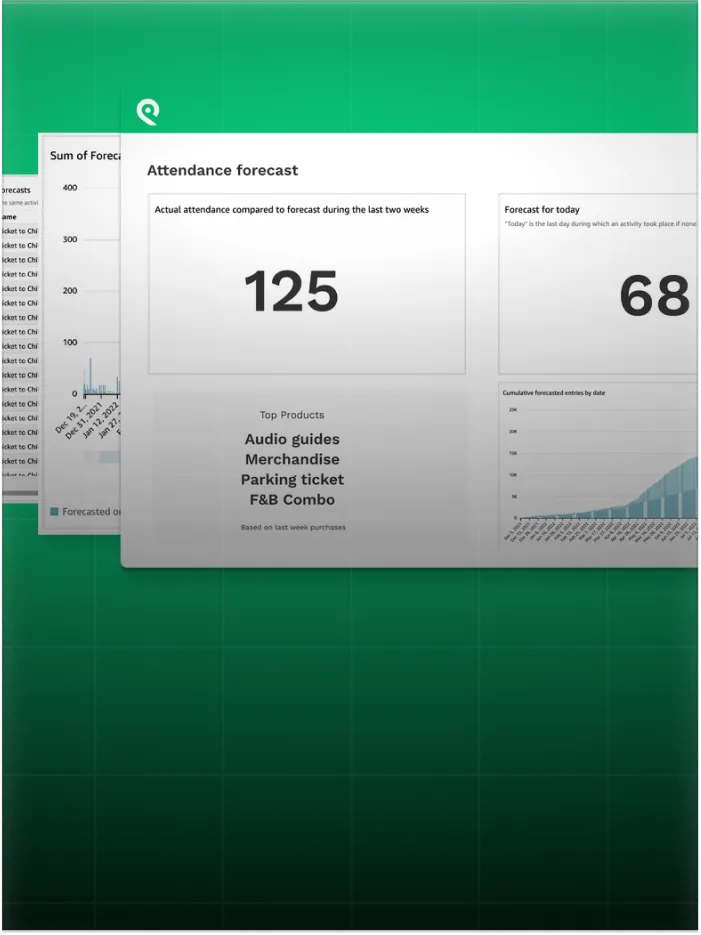Screen dimensions: 701x935
Task: Click the actual attendance value 125
Action: (x=291, y=291)
